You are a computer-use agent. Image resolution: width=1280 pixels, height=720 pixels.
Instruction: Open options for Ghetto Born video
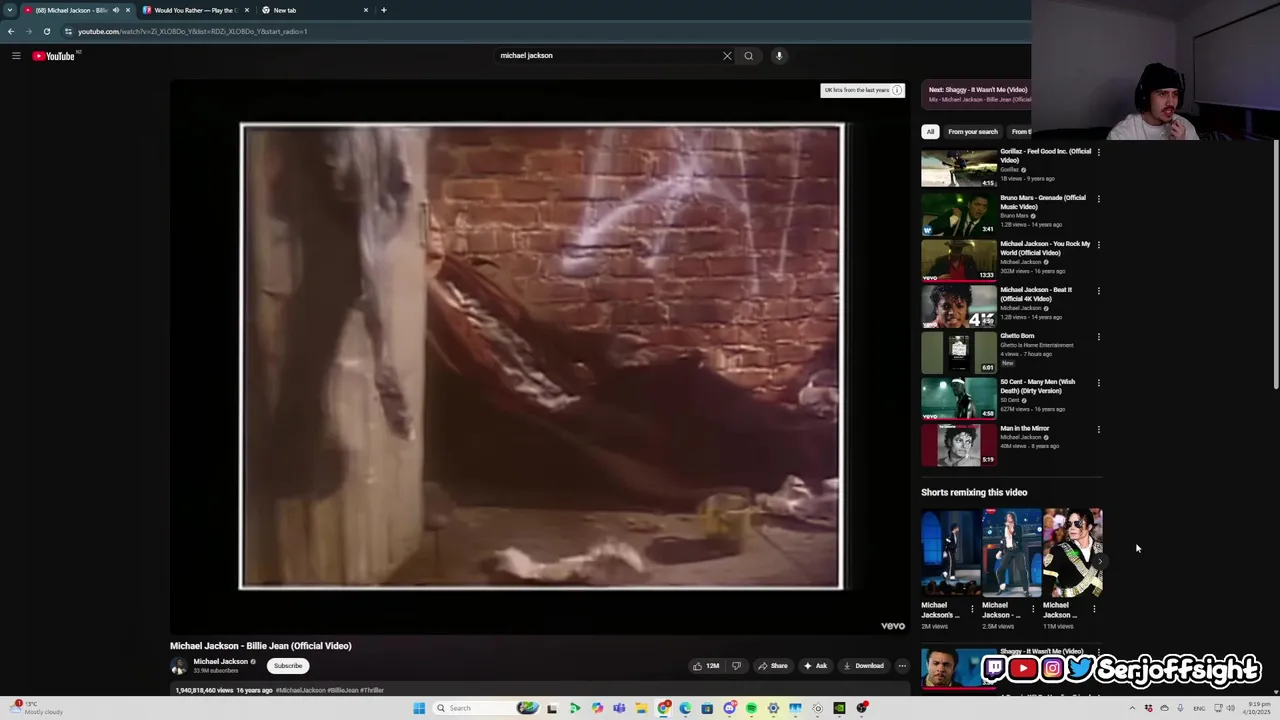click(x=1098, y=336)
